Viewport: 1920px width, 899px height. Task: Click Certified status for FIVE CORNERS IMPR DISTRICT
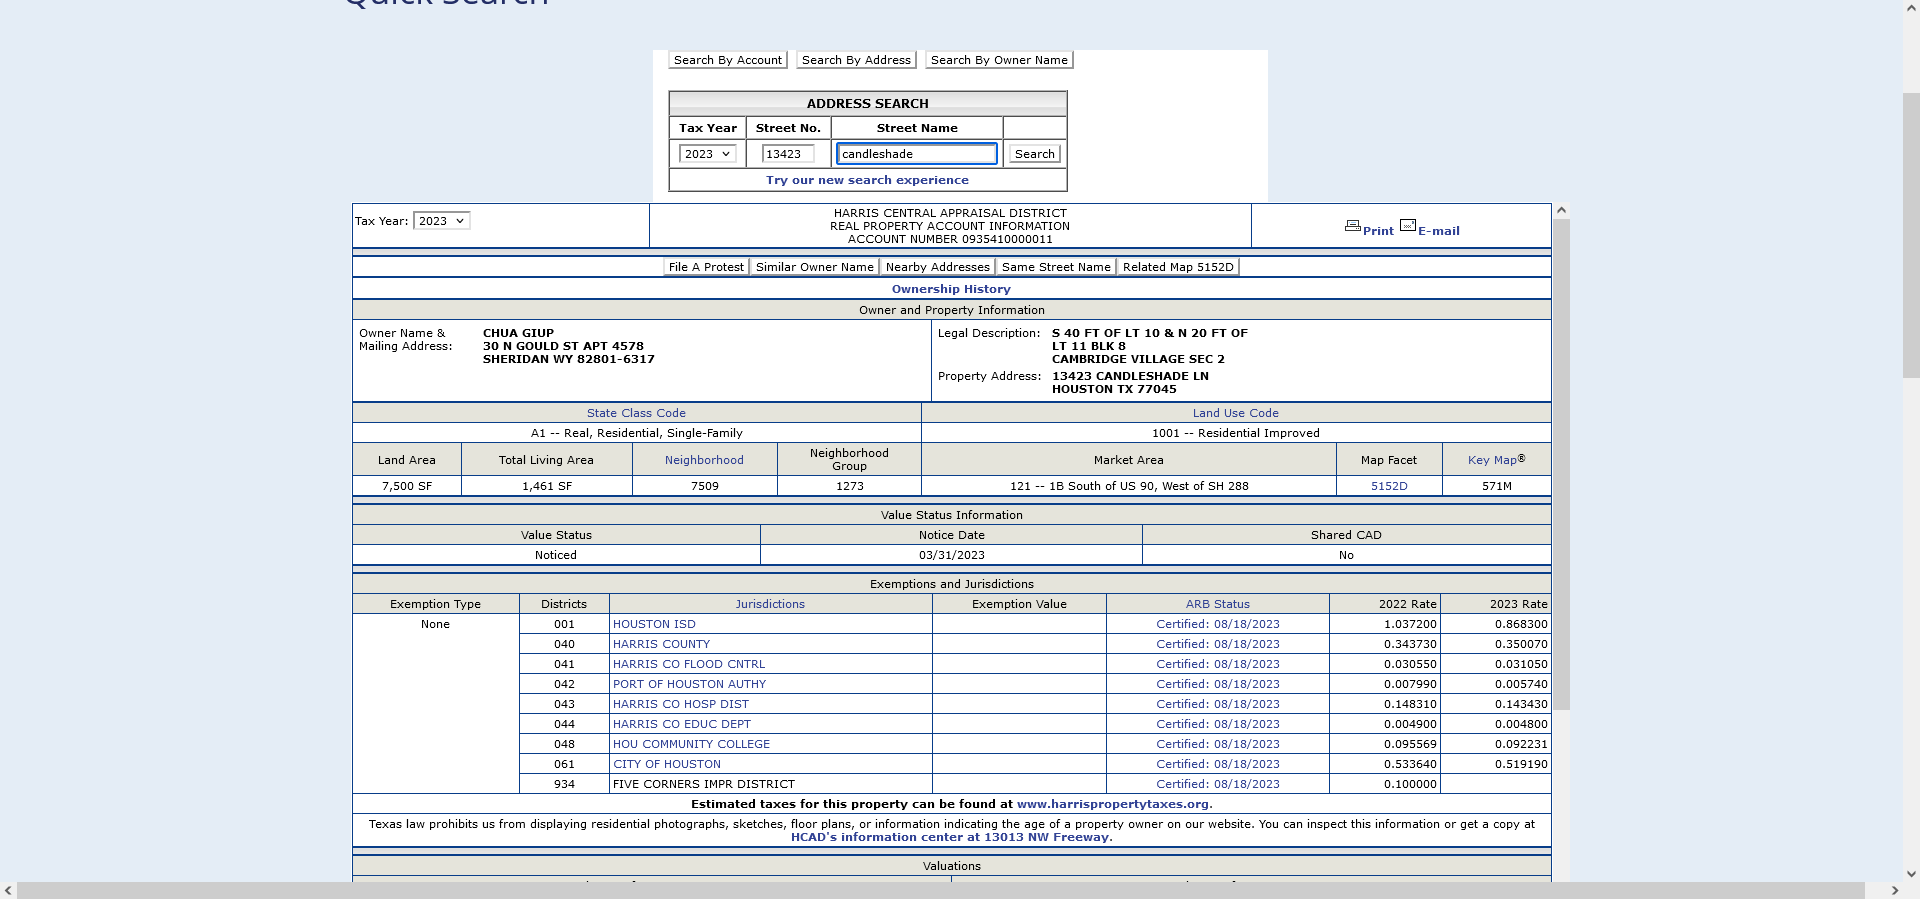[x=1218, y=784]
